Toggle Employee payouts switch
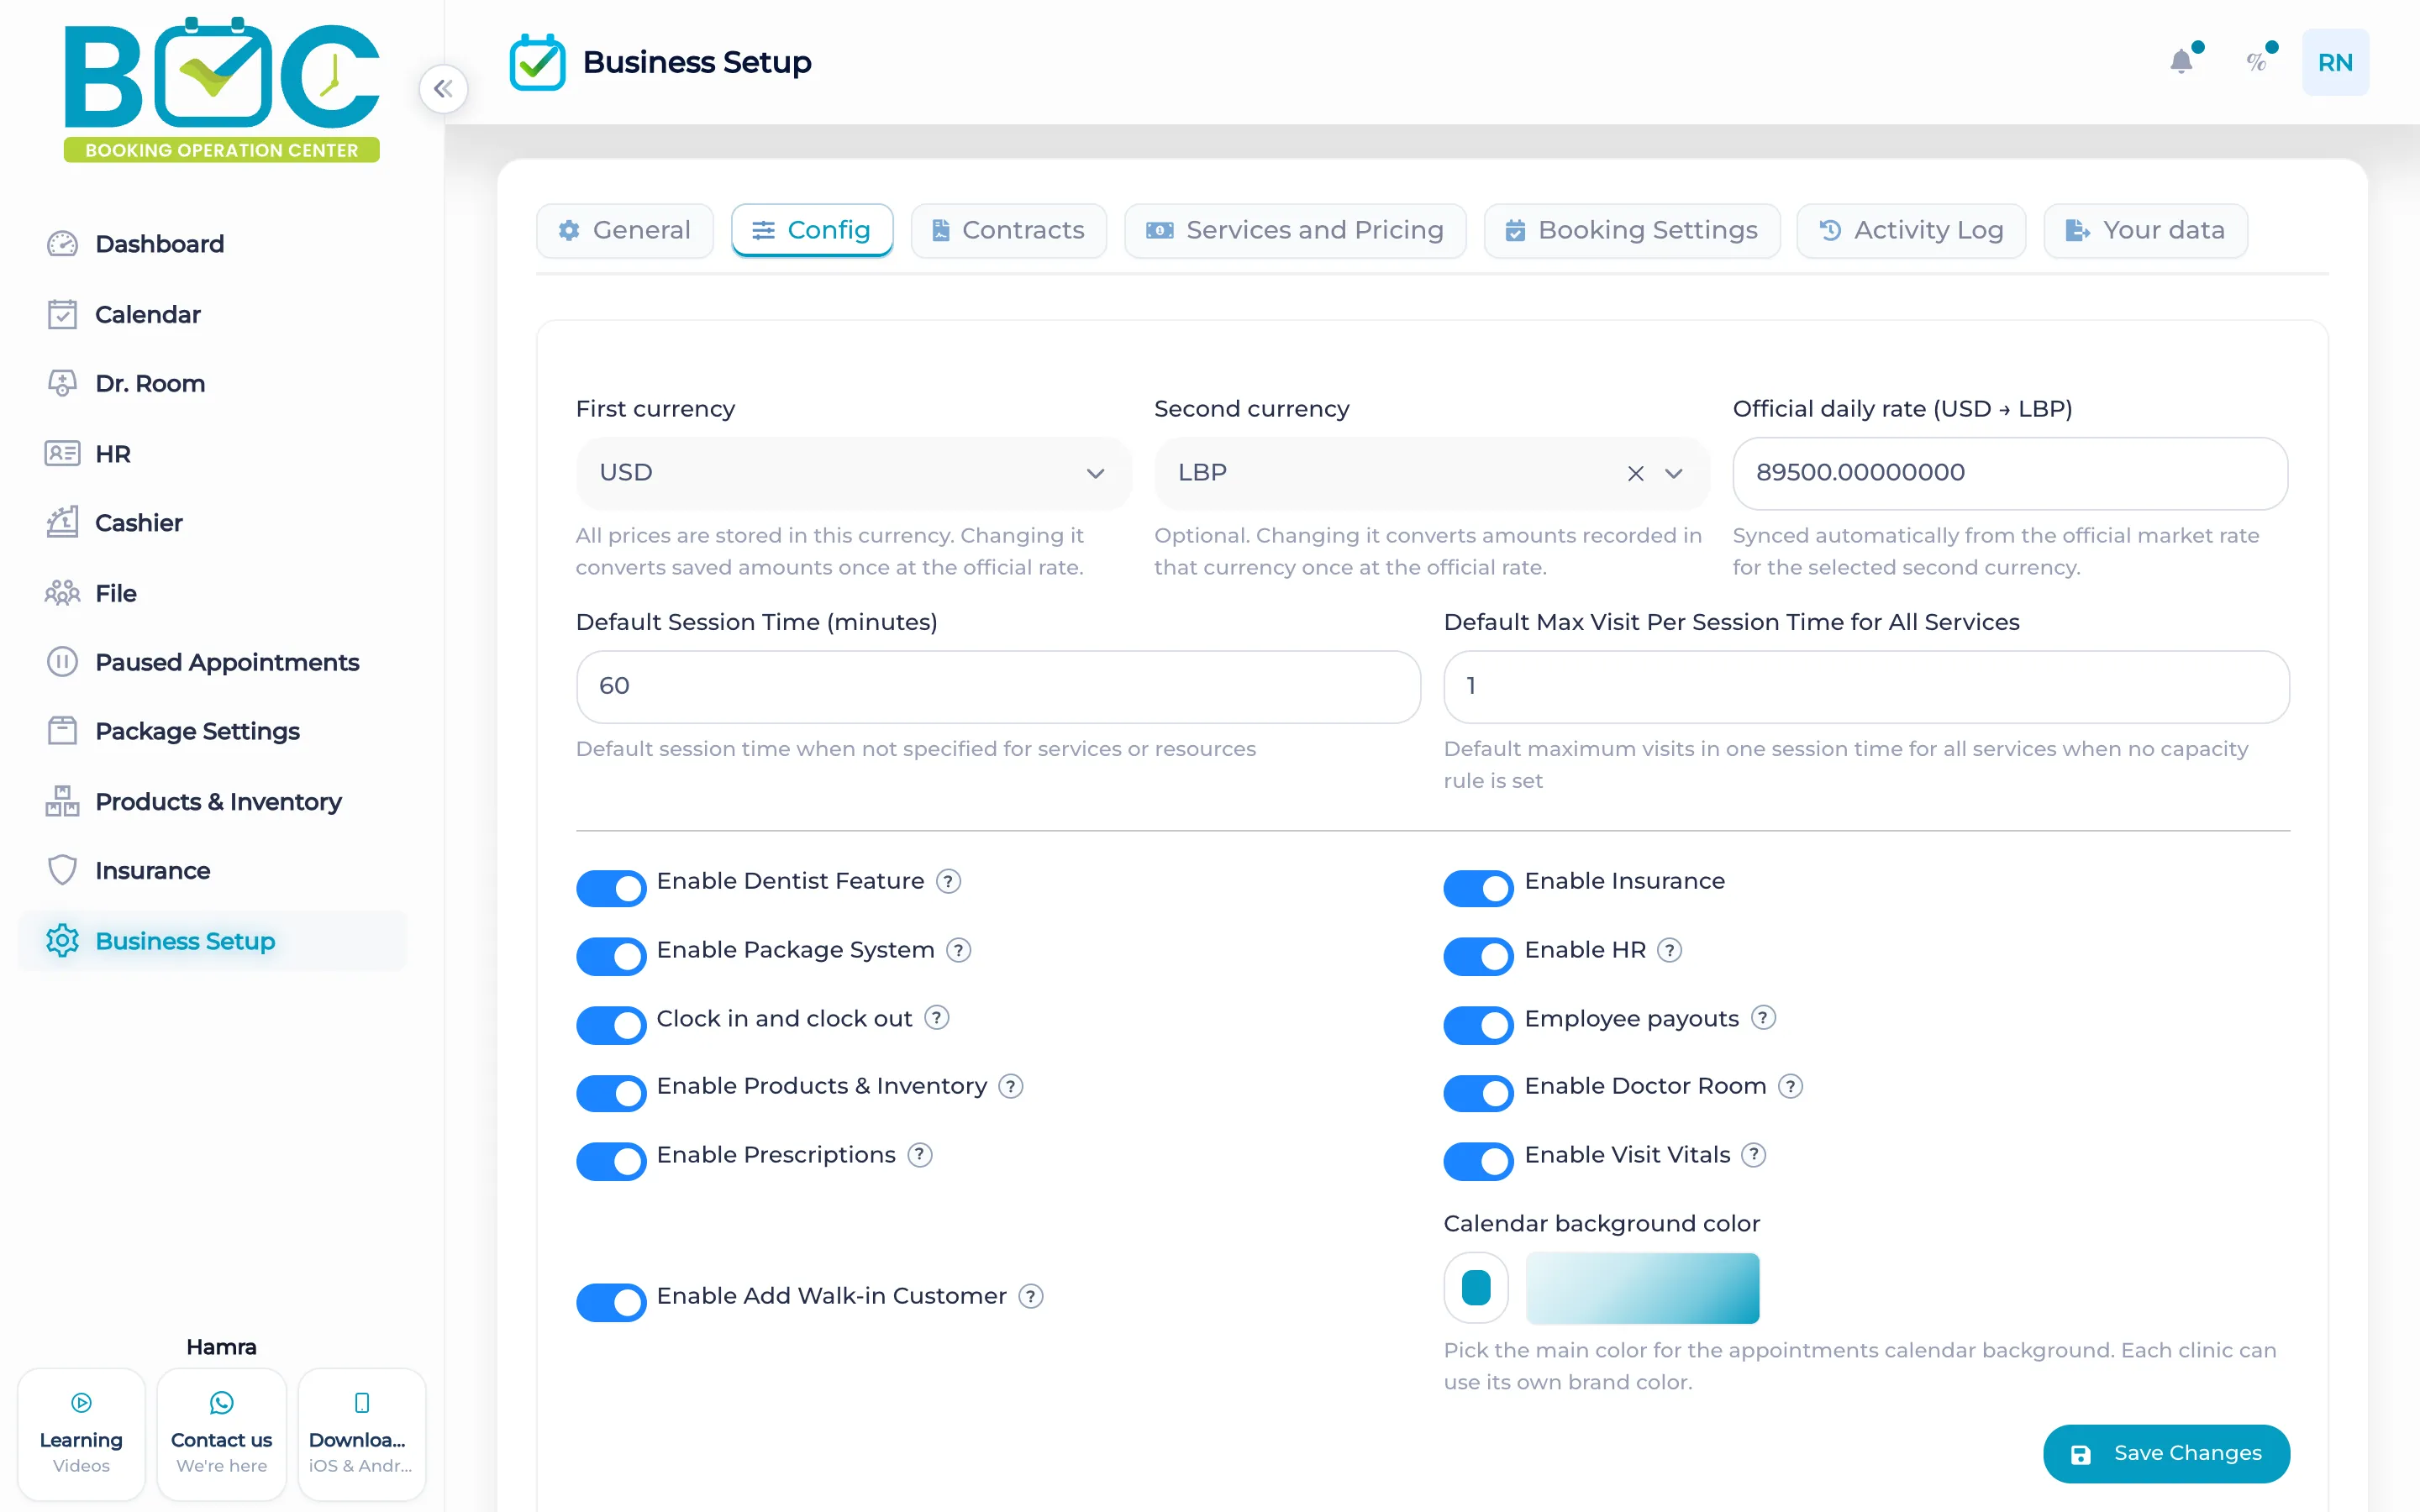 click(1478, 1025)
